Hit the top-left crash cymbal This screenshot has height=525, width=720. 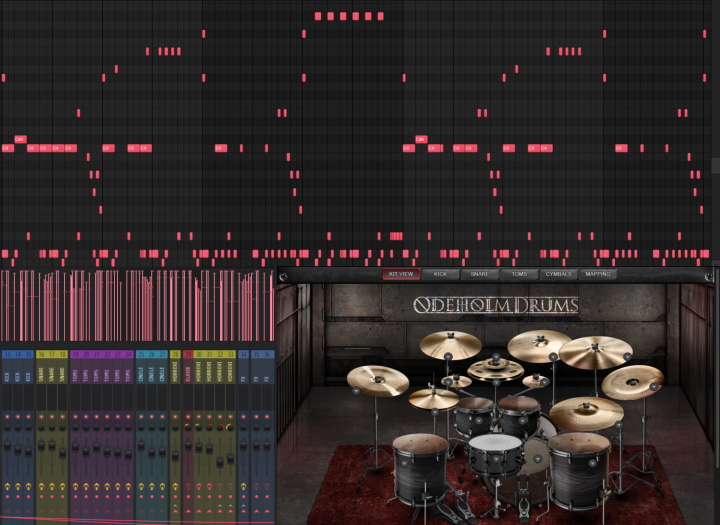tap(450, 344)
